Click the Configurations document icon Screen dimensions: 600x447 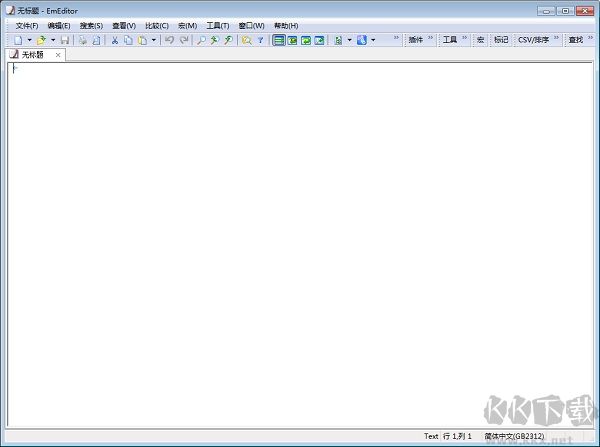pos(338,40)
